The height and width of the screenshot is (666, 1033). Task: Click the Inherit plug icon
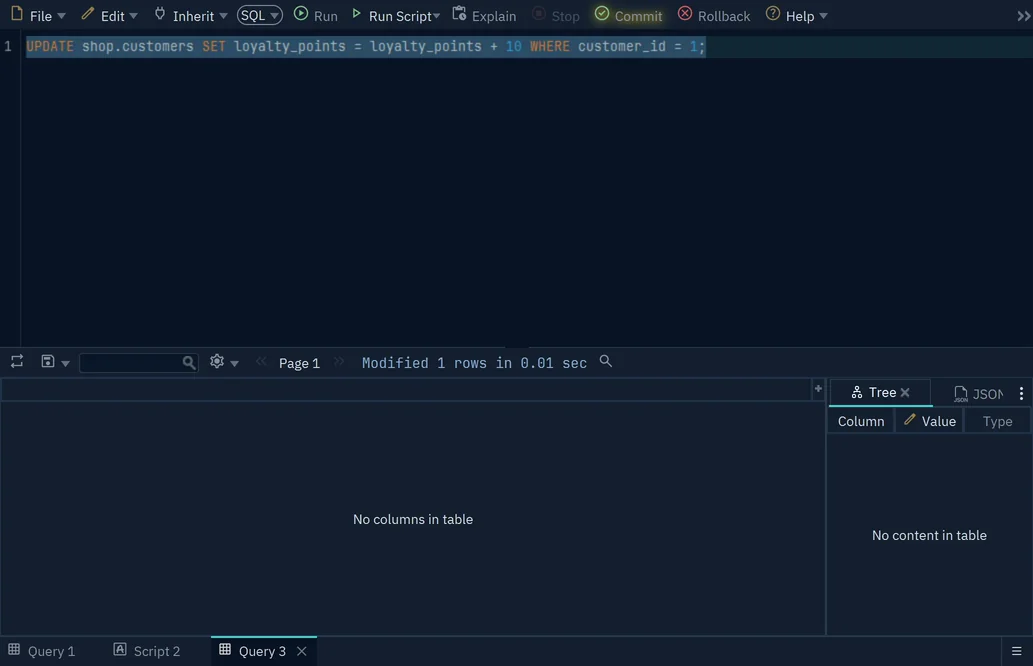159,14
